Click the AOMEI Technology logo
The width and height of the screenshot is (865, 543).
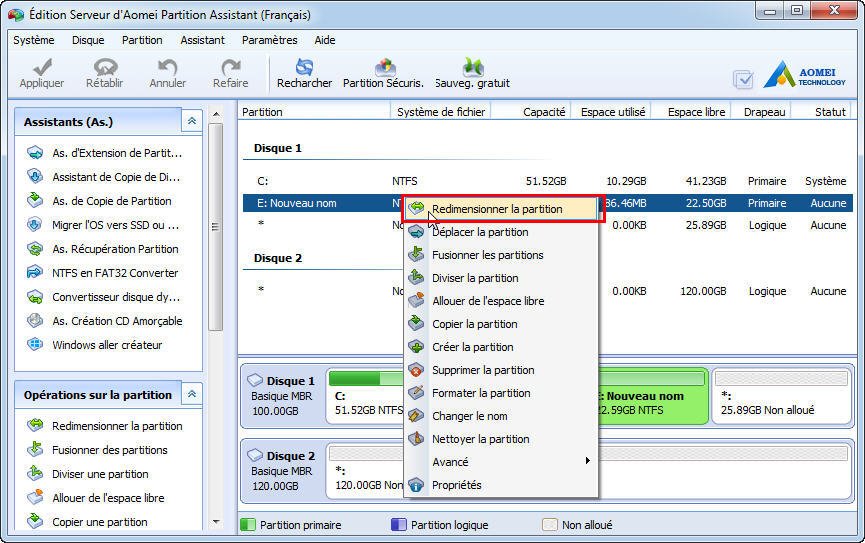pos(804,75)
